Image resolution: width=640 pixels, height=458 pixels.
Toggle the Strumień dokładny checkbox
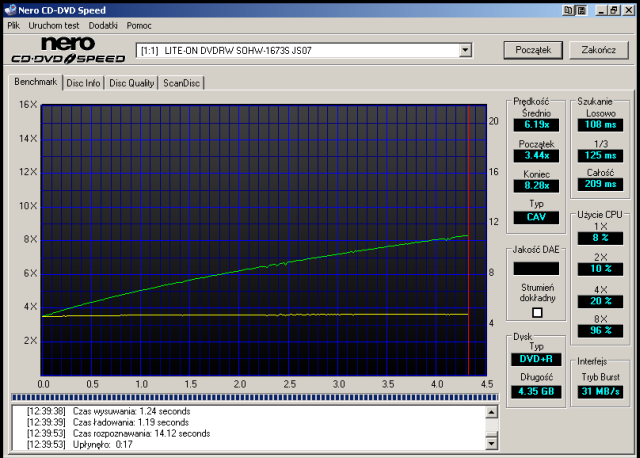click(x=537, y=313)
